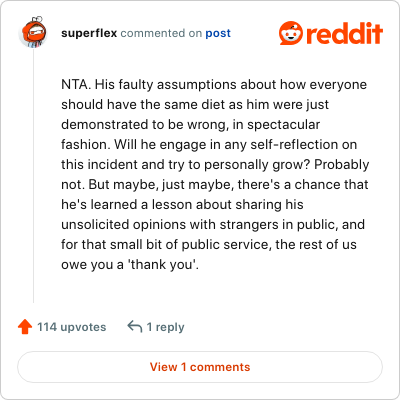The image size is (400, 400).
Task: Click the word "Probably" in the comment
Action: (x=342, y=165)
